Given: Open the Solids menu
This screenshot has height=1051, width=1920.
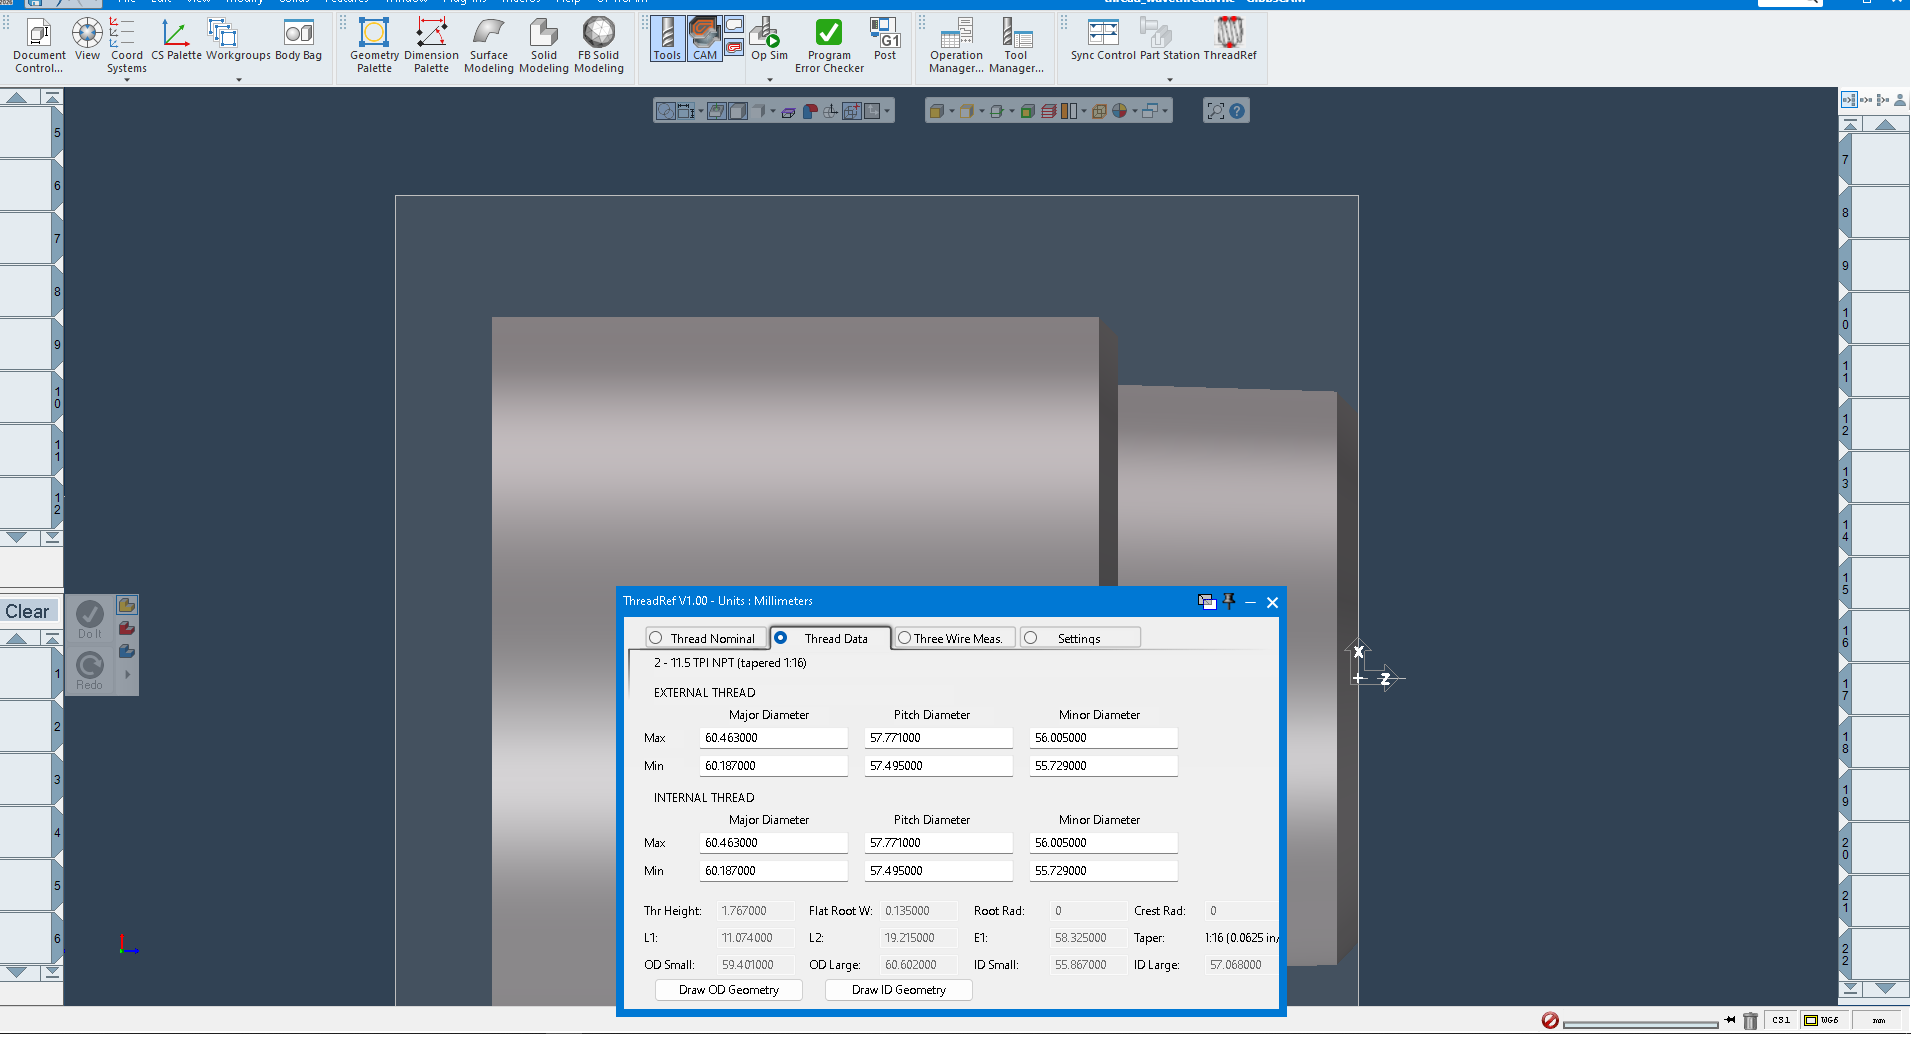Looking at the screenshot, I should pyautogui.click(x=293, y=2).
